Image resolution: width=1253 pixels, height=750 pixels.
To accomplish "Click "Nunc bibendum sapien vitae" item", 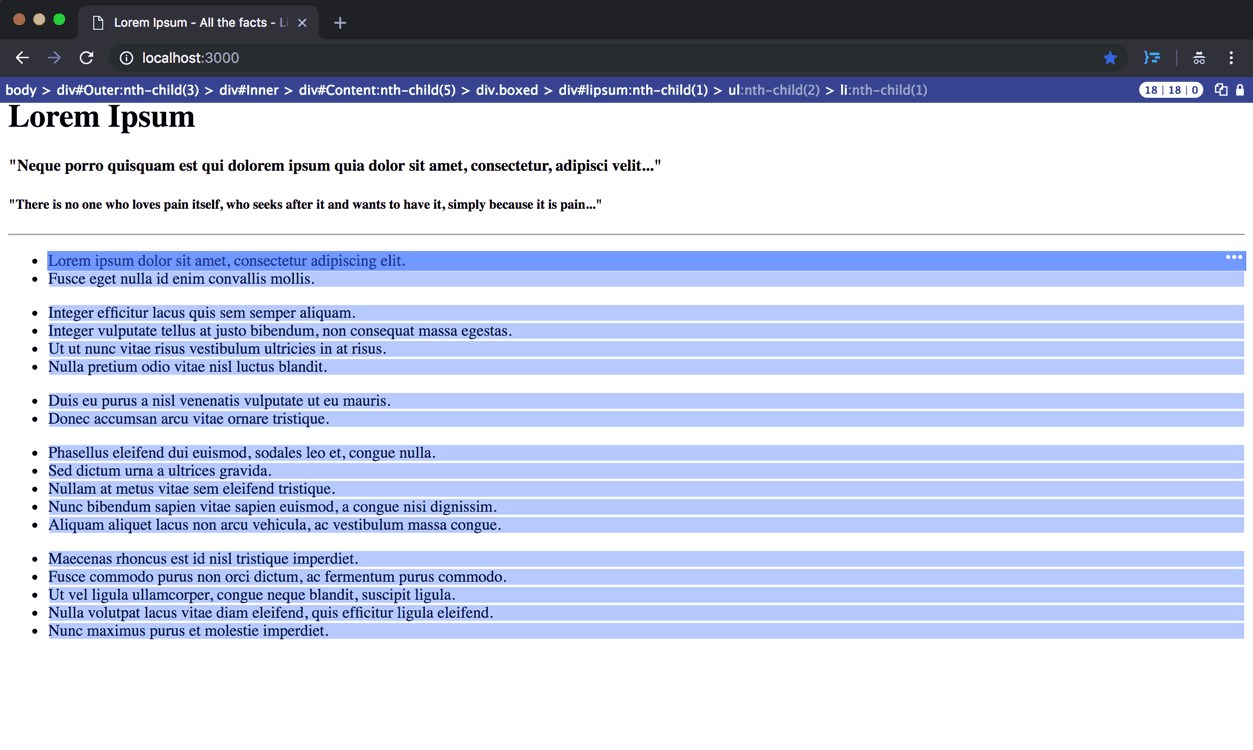I will pyautogui.click(x=646, y=507).
